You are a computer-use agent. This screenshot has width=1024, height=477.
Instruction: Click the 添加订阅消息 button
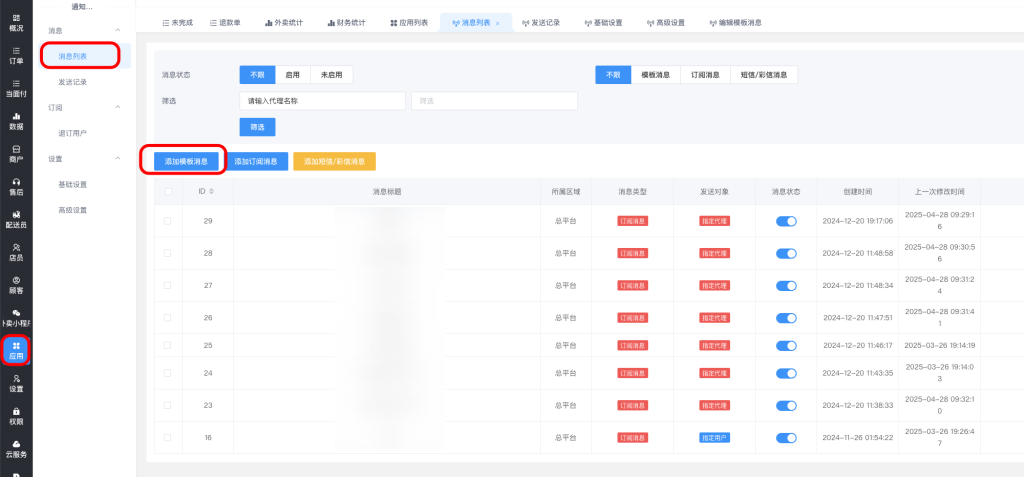click(256, 161)
